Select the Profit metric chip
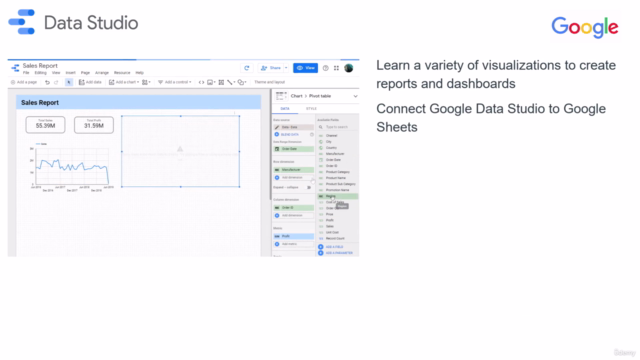This screenshot has height=360, width=640. pyautogui.click(x=293, y=236)
